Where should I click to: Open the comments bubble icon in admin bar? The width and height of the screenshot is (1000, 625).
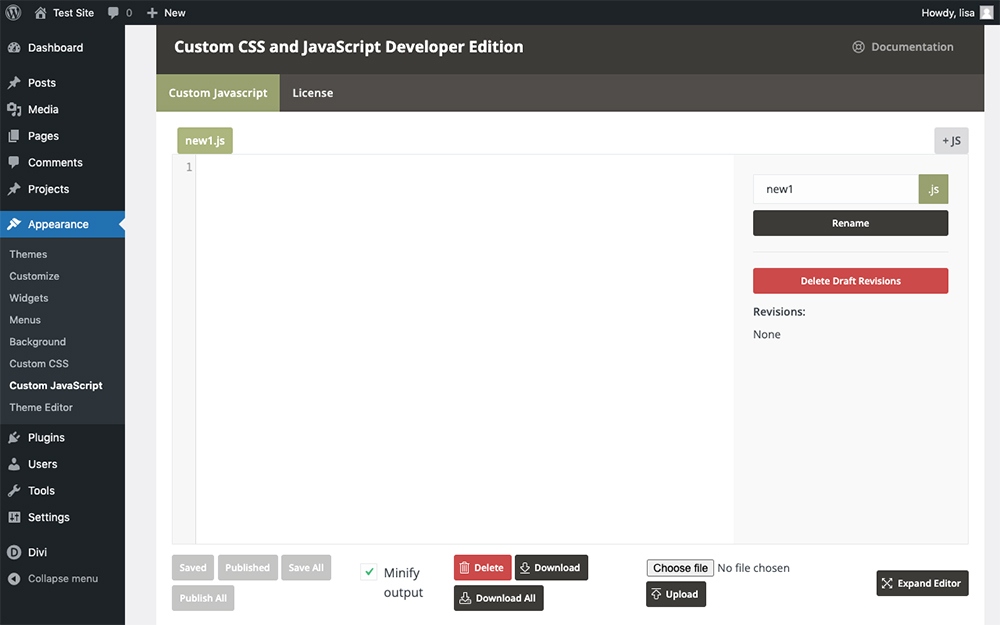coord(113,13)
